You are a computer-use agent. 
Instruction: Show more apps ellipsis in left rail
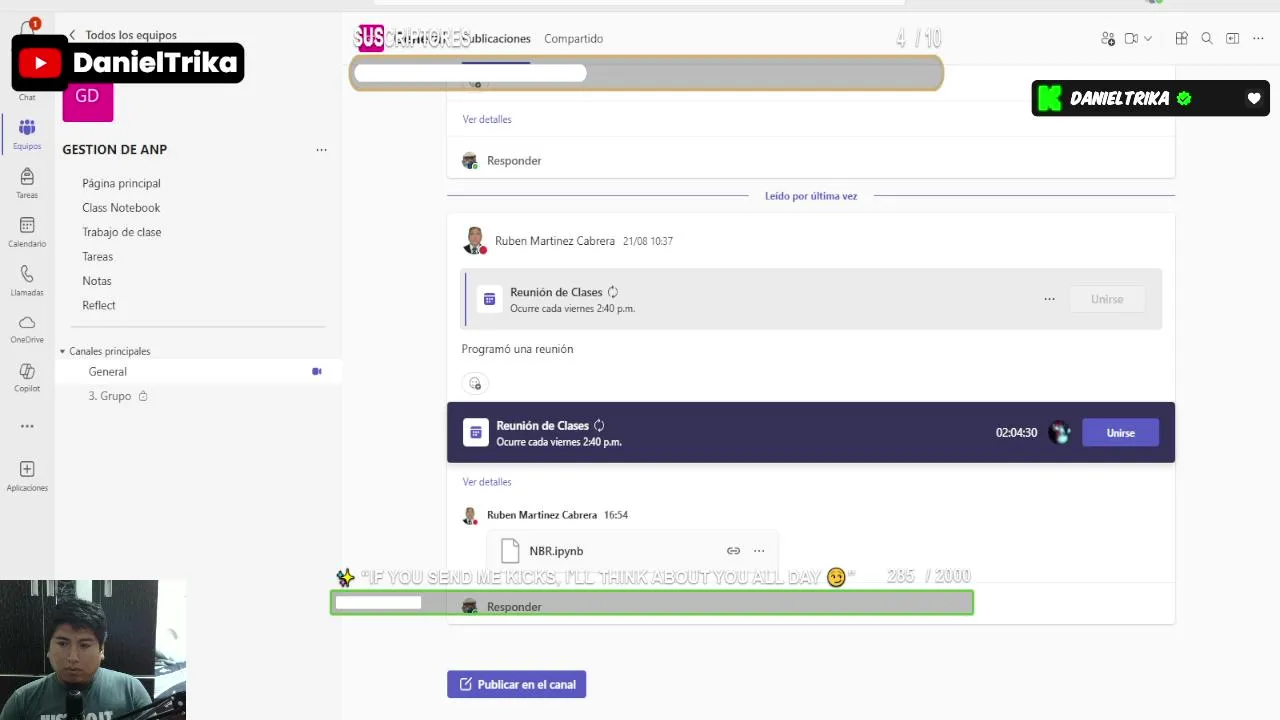(x=27, y=426)
